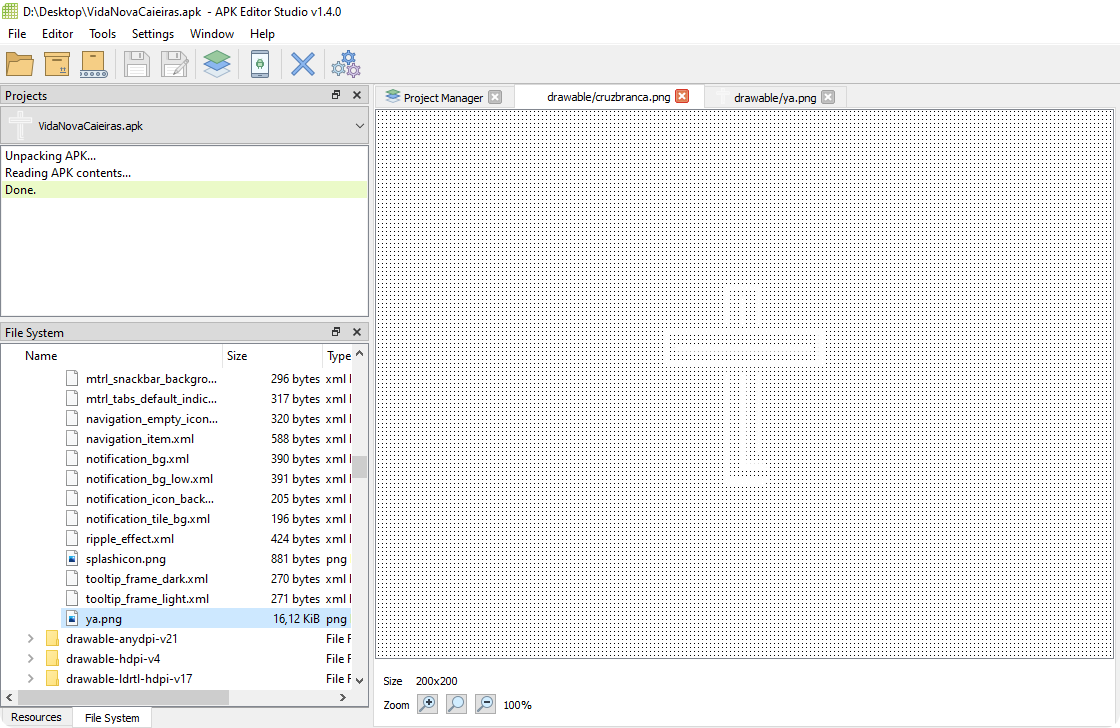
Task: Click the Install APK conveyor icon
Action: [93, 64]
